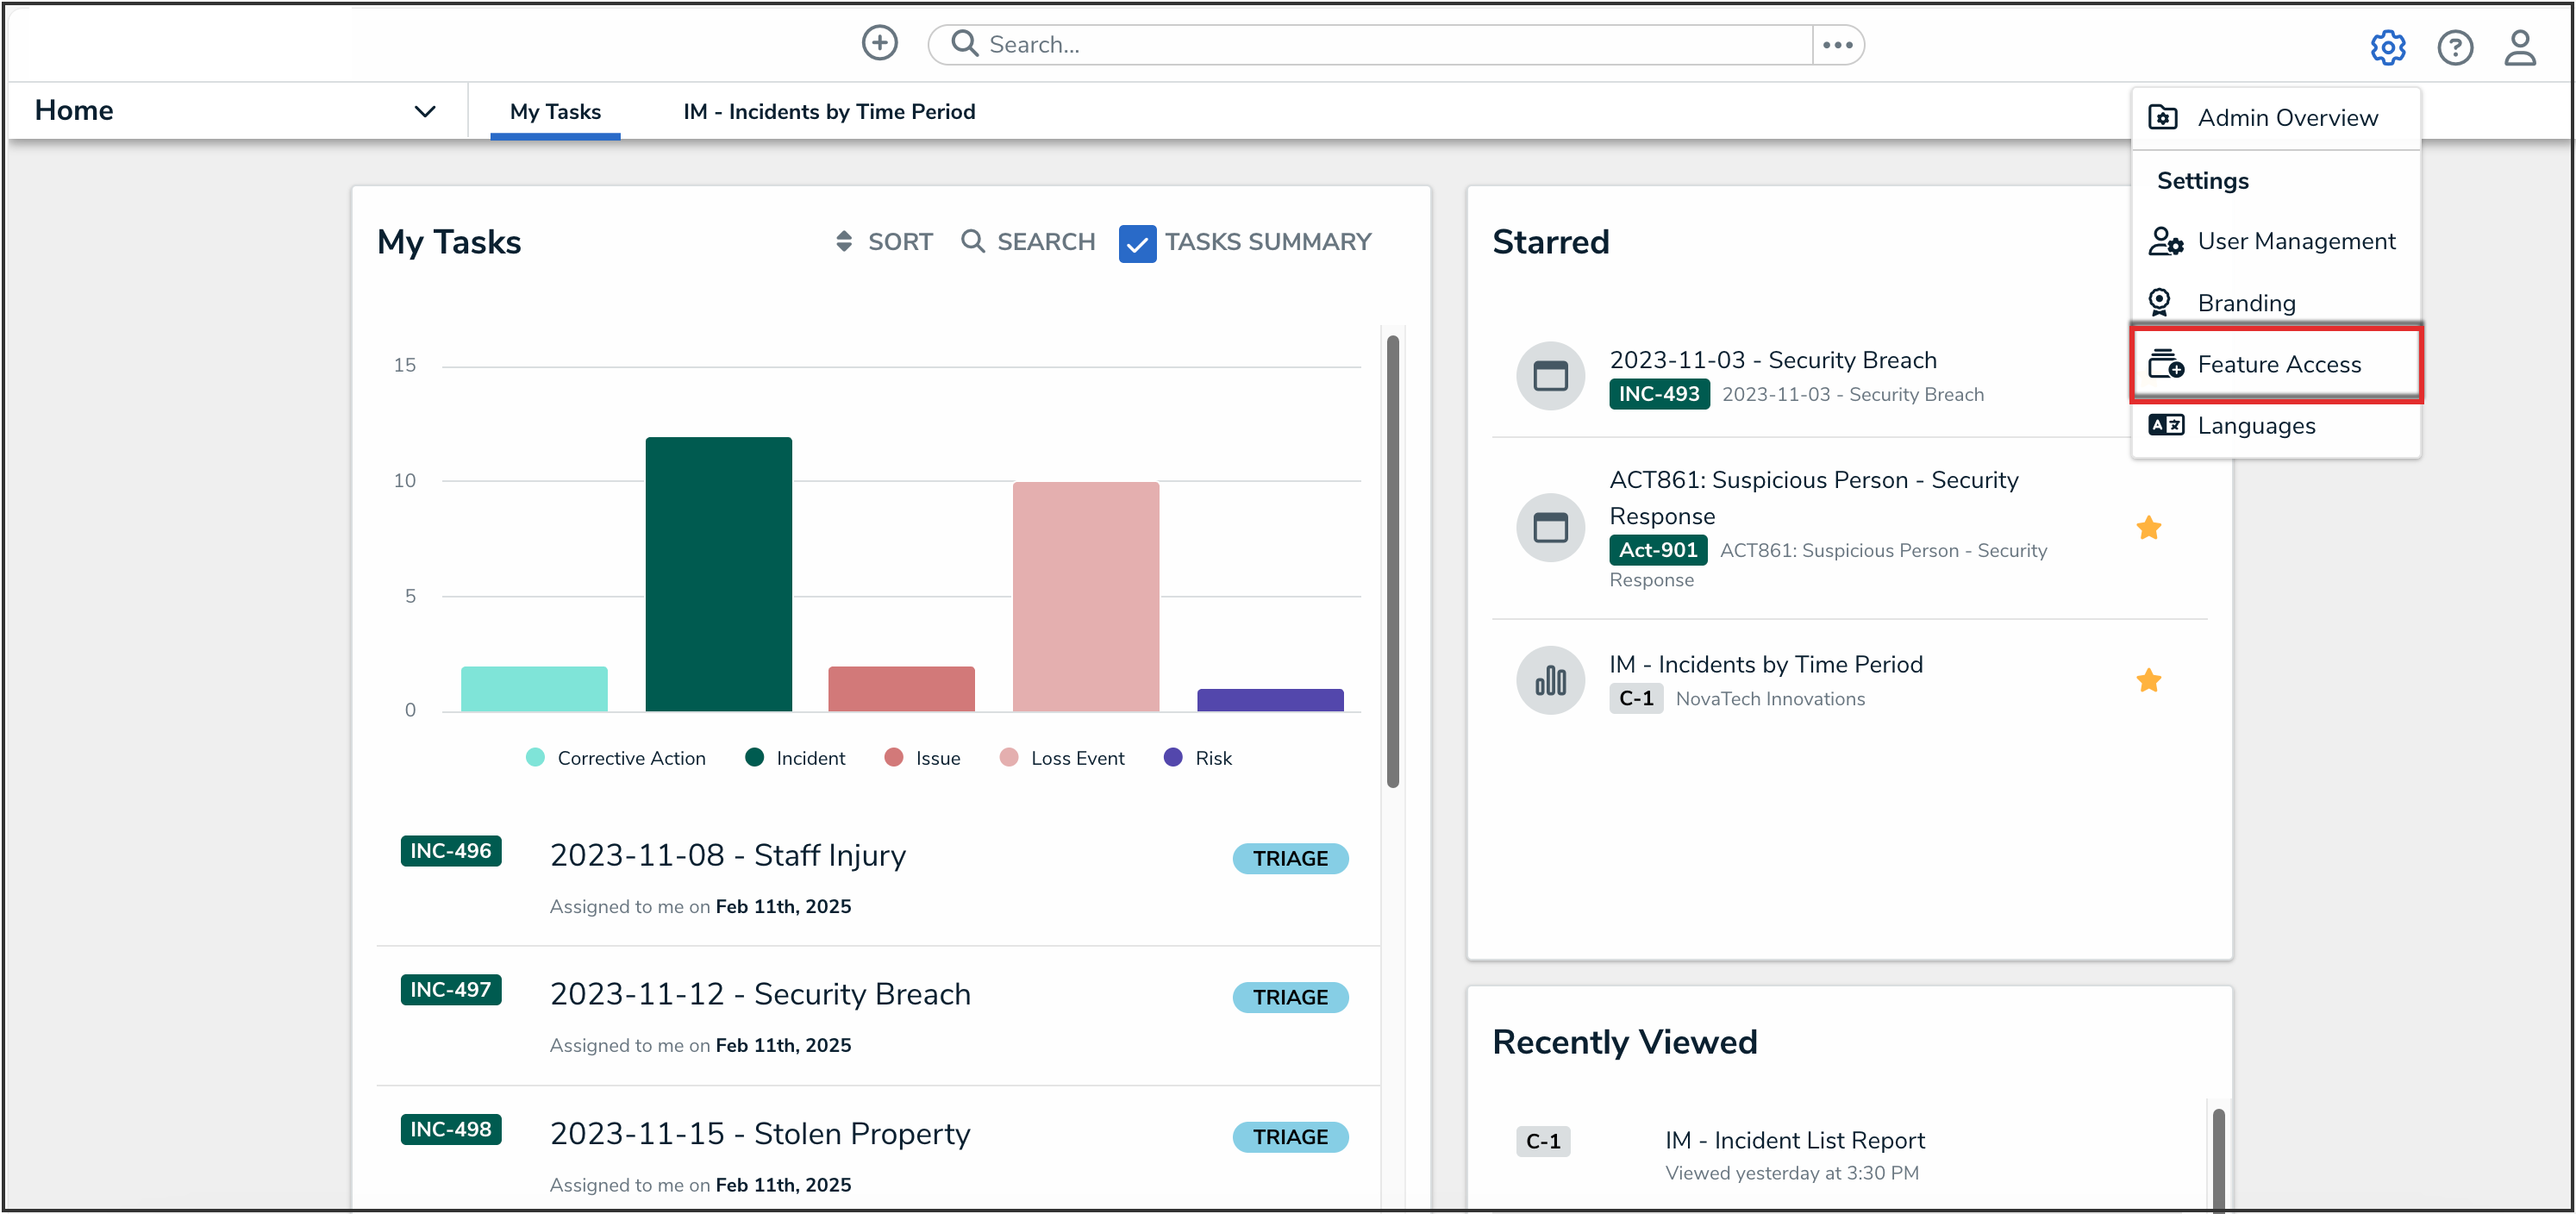This screenshot has width=2576, height=1214.
Task: Unstar IM - Incidents by Time Period
Action: click(2148, 681)
